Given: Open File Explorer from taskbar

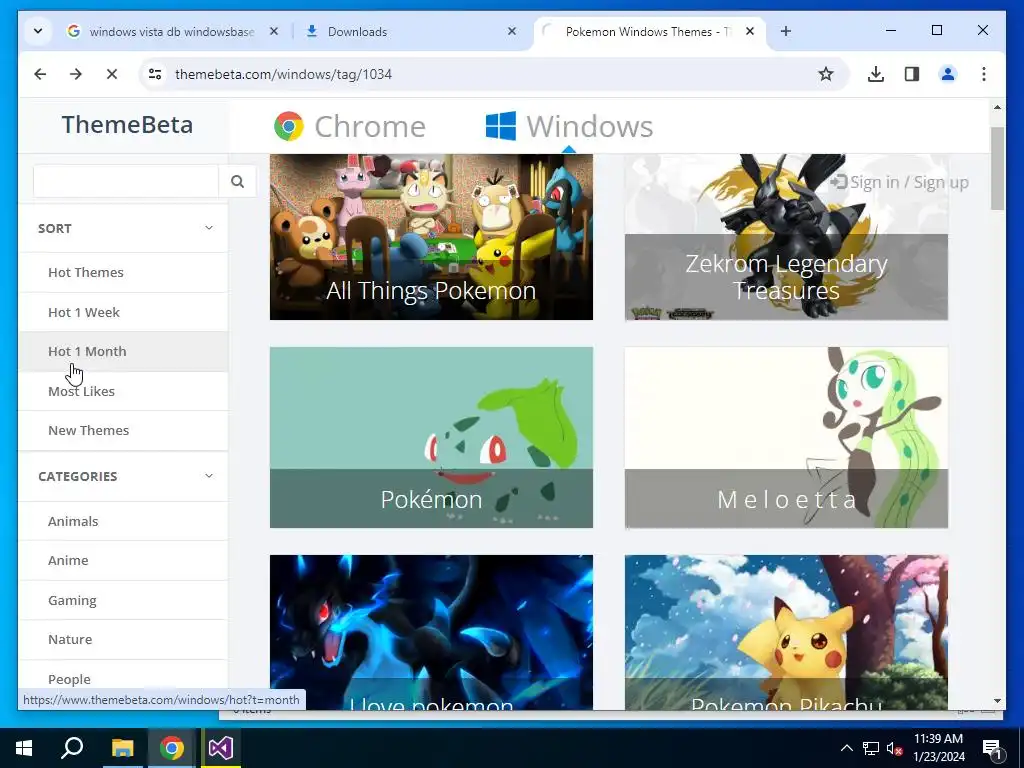Looking at the screenshot, I should [122, 748].
